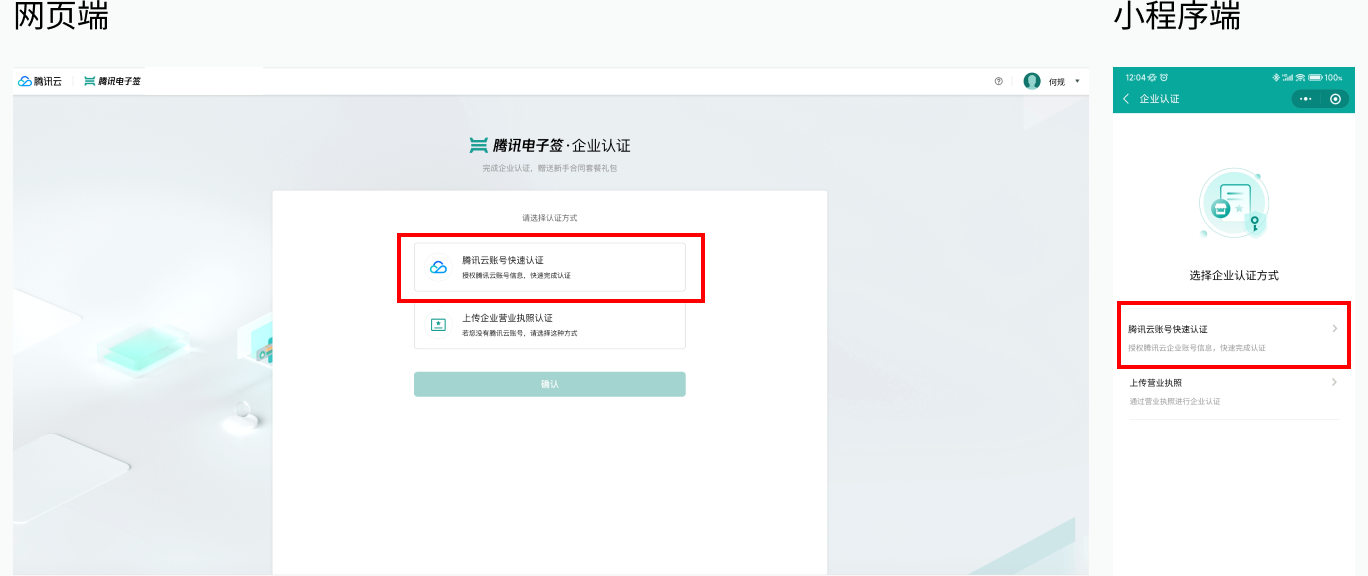Screen dimensions: 1368x576
Task: Click the 何残 user avatar icon
Action: 1033,81
